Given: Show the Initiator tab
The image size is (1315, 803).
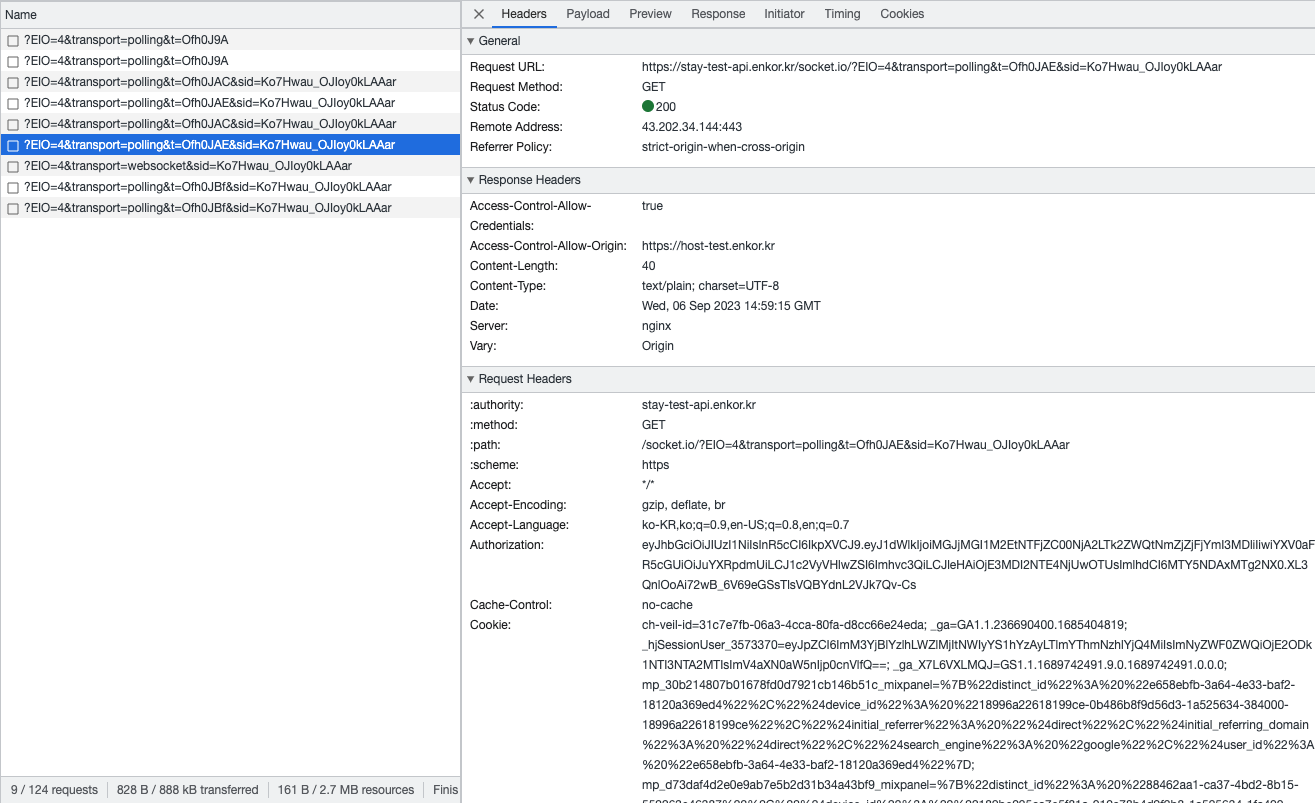Looking at the screenshot, I should [784, 14].
